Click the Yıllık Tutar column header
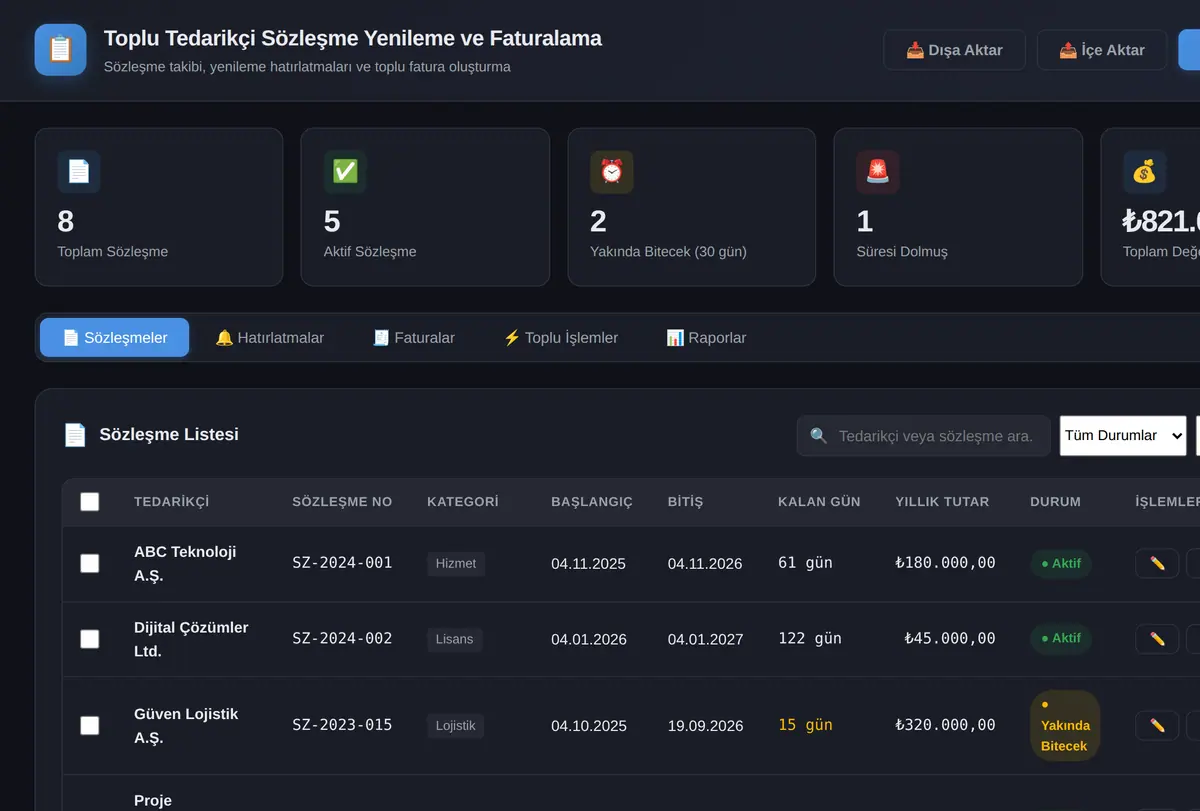 pos(942,502)
